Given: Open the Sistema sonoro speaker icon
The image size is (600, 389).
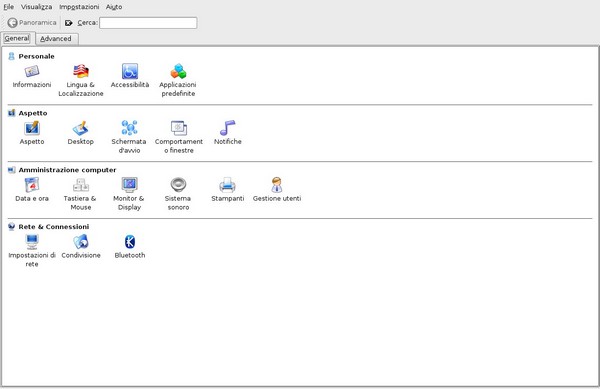Looking at the screenshot, I should click(178, 185).
